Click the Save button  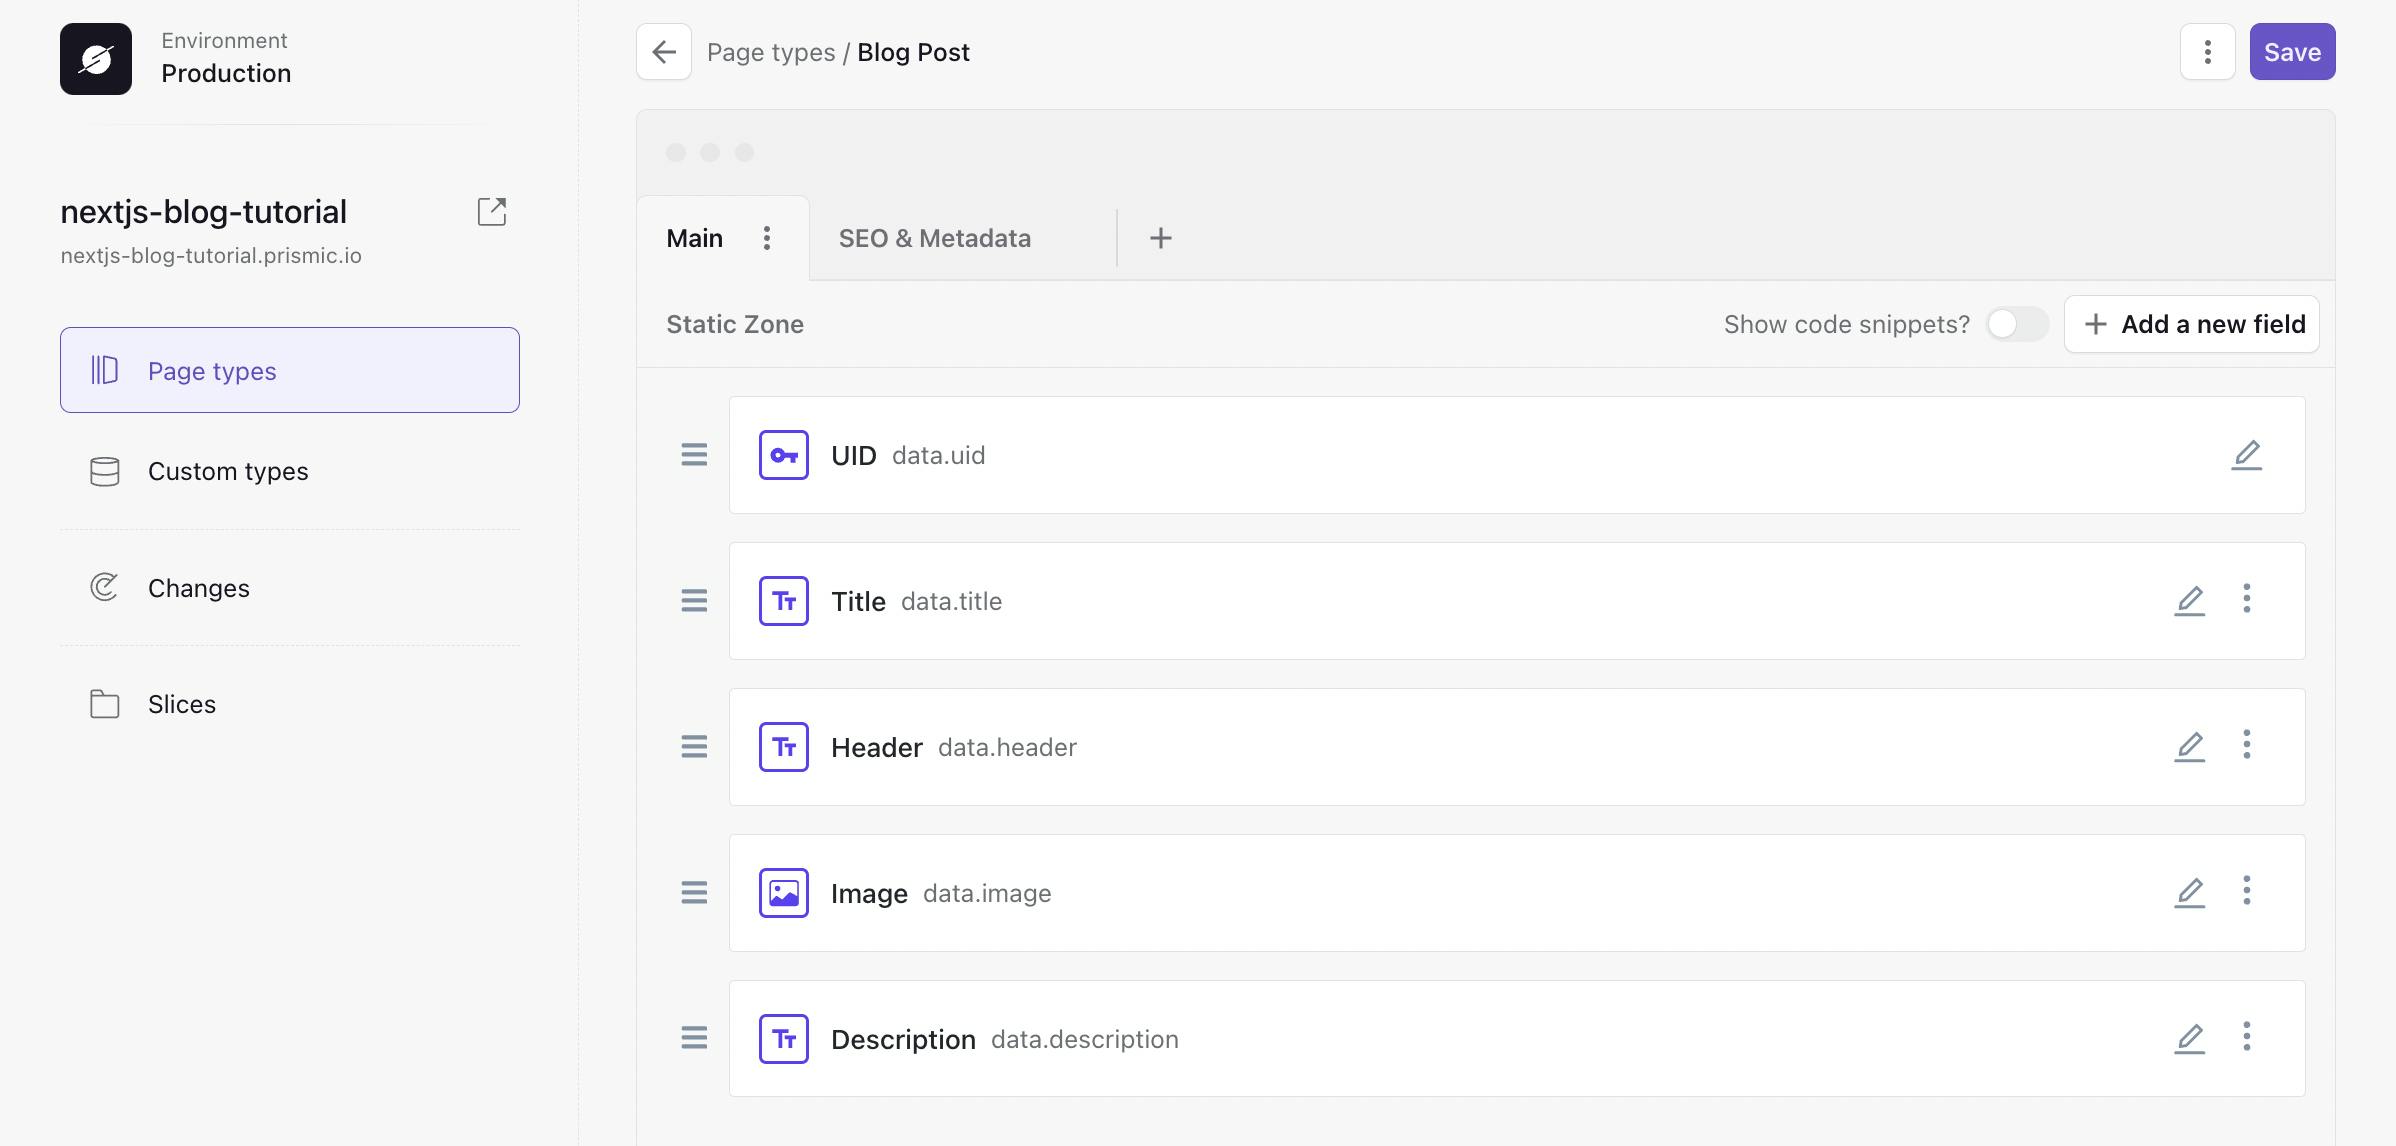2292,50
